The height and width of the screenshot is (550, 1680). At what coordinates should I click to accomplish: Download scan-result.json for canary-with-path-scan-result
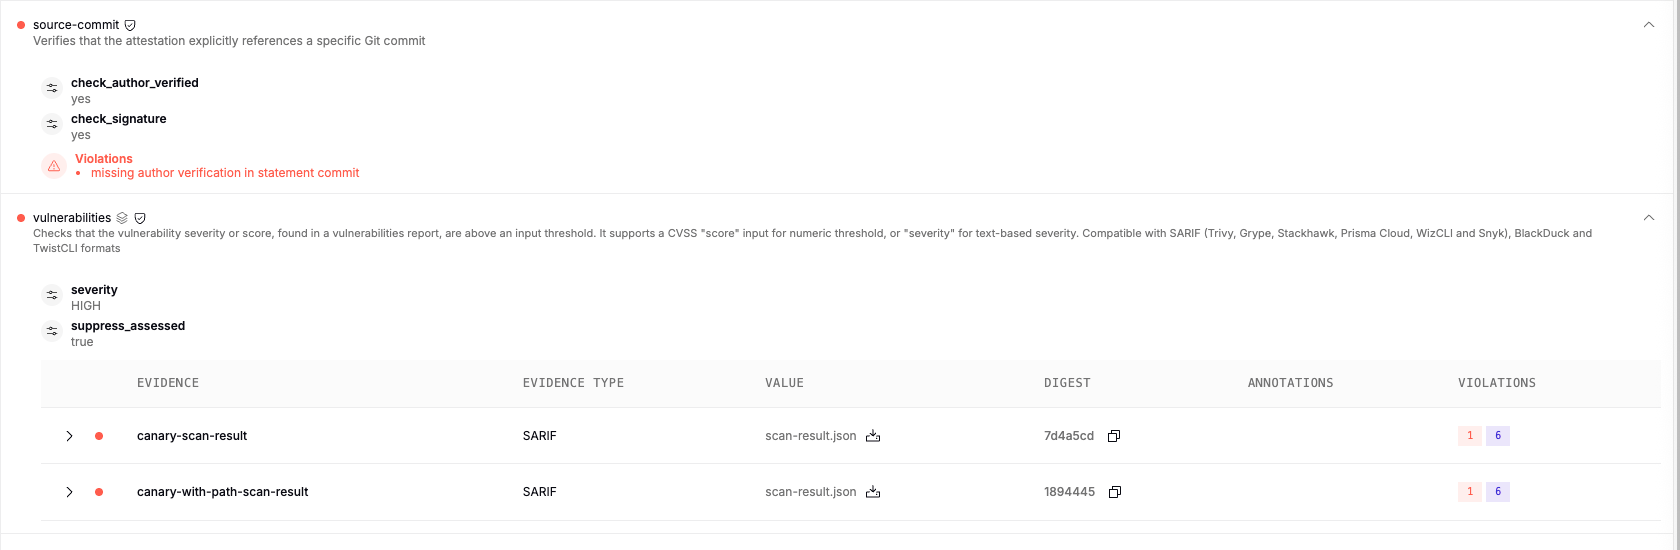873,492
